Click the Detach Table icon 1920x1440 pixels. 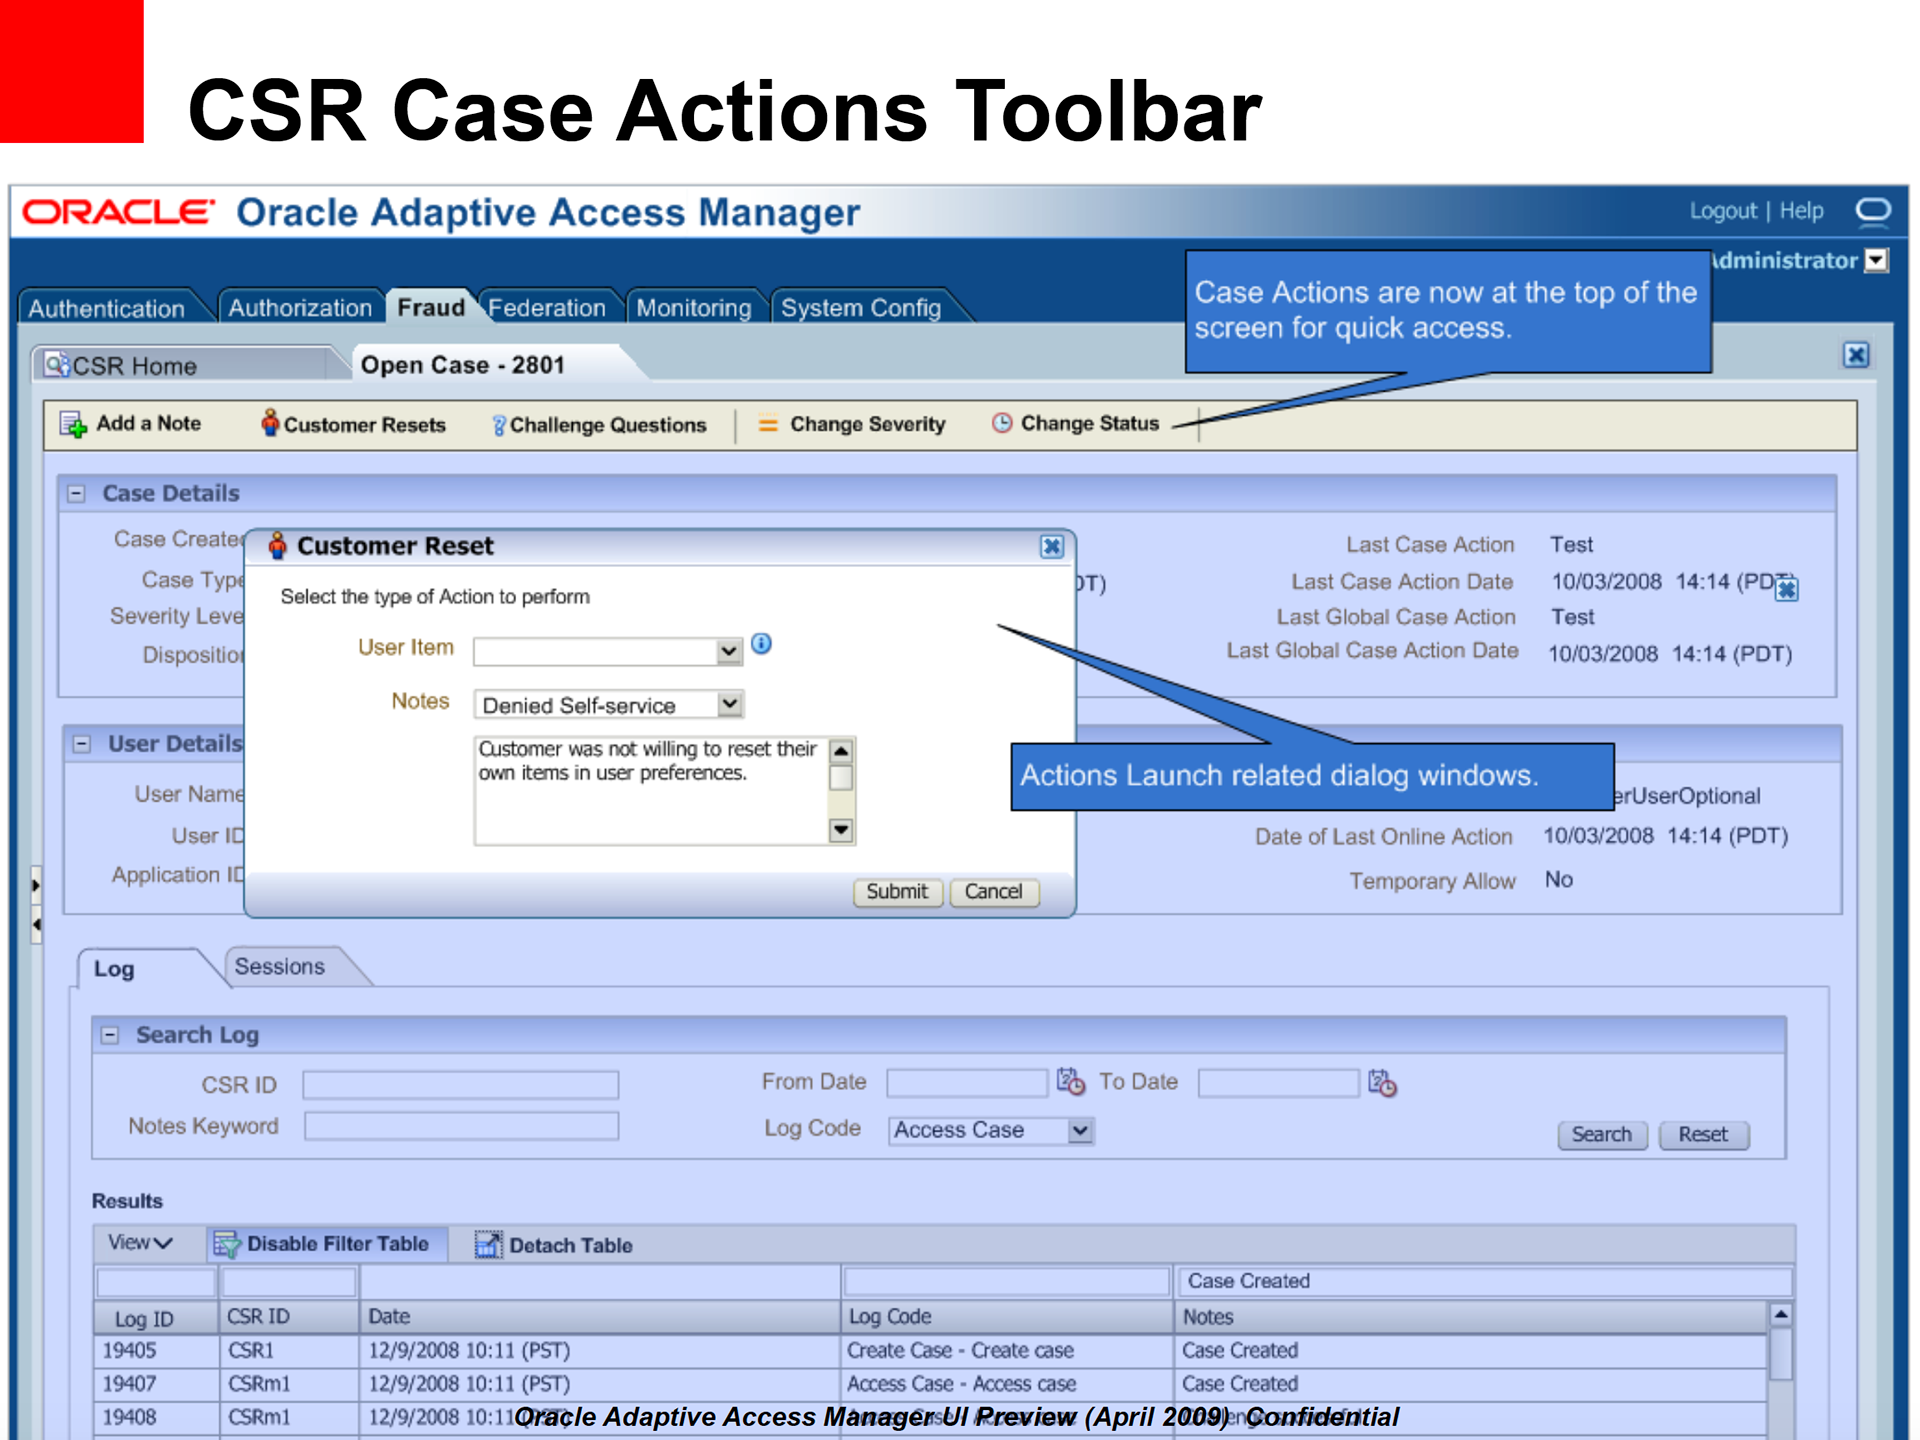(488, 1244)
